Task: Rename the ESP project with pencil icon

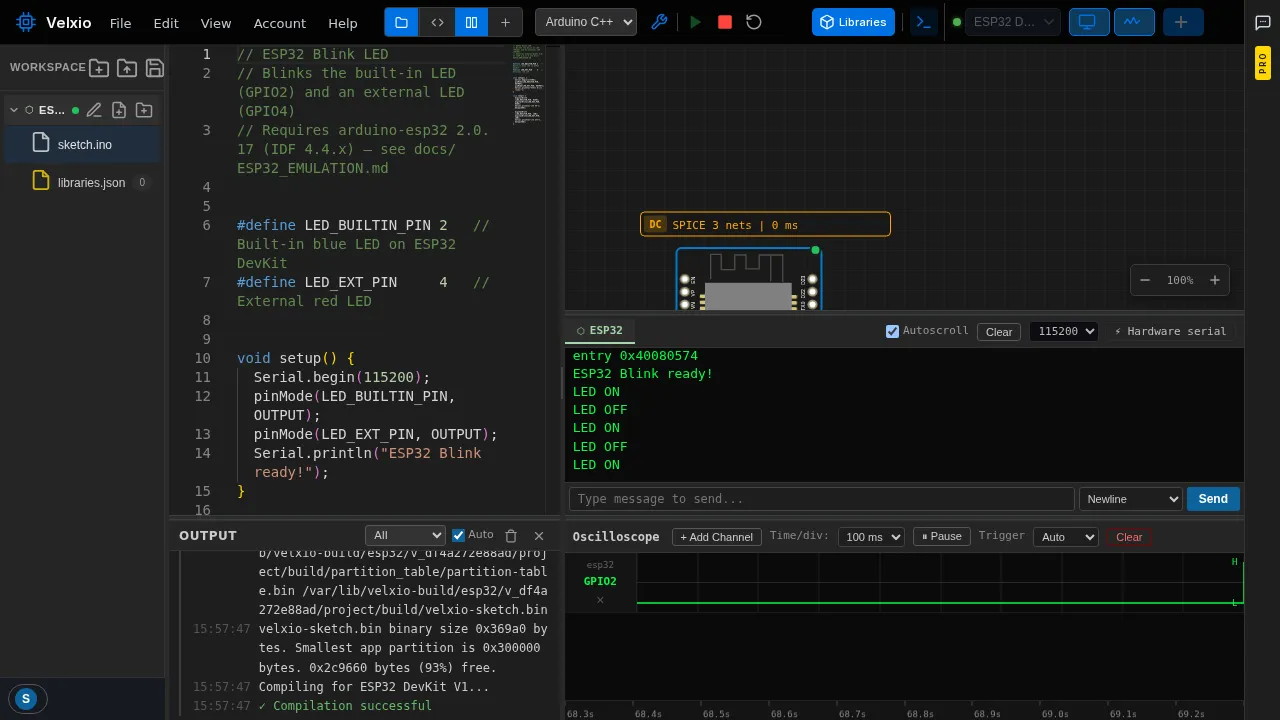Action: tap(94, 110)
